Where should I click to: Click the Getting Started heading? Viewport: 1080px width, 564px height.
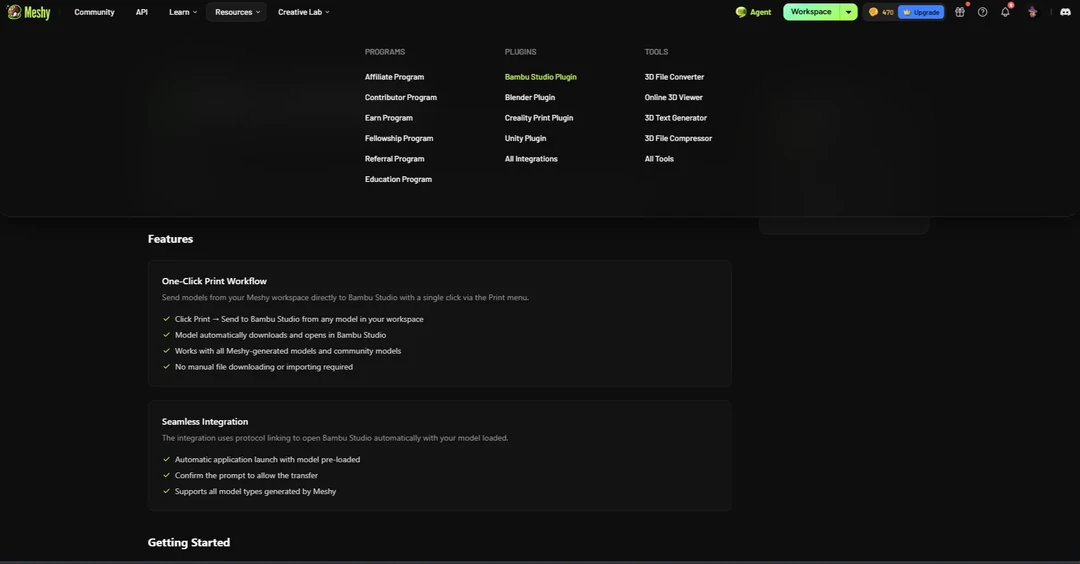(x=189, y=543)
